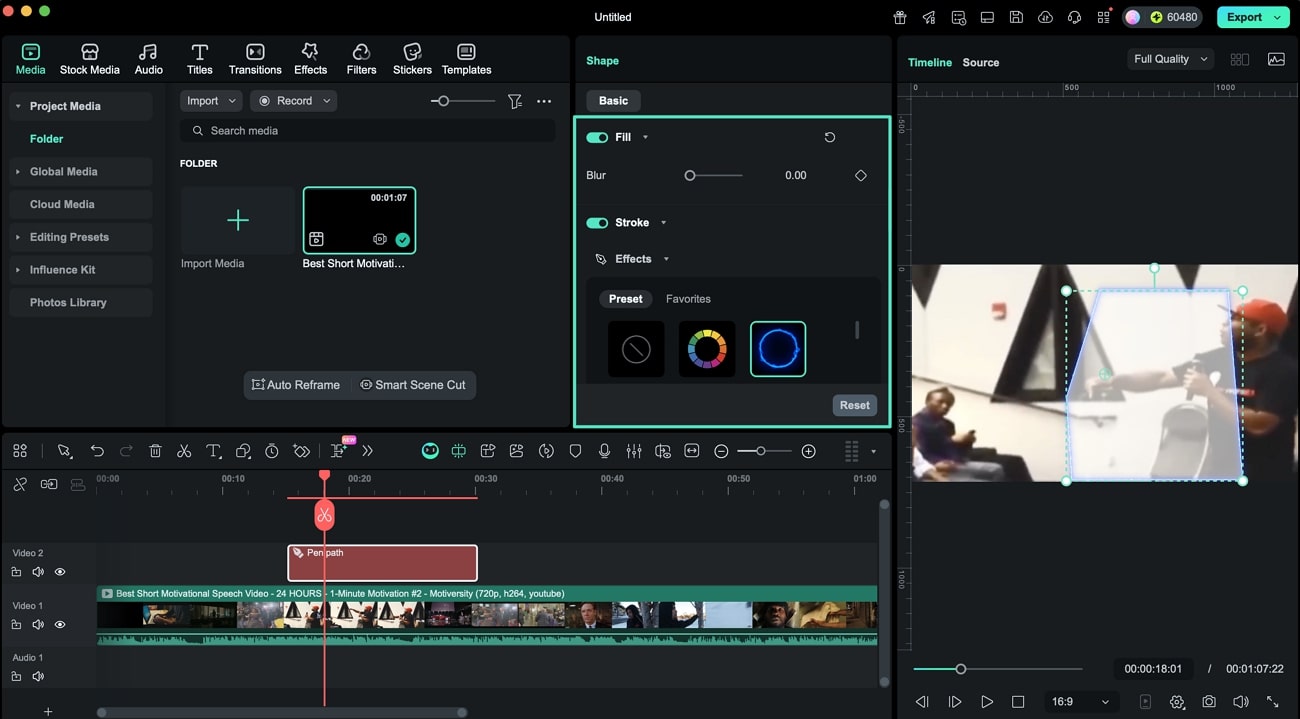Click the Blur slider handle
The image size is (1300, 719).
[690, 176]
